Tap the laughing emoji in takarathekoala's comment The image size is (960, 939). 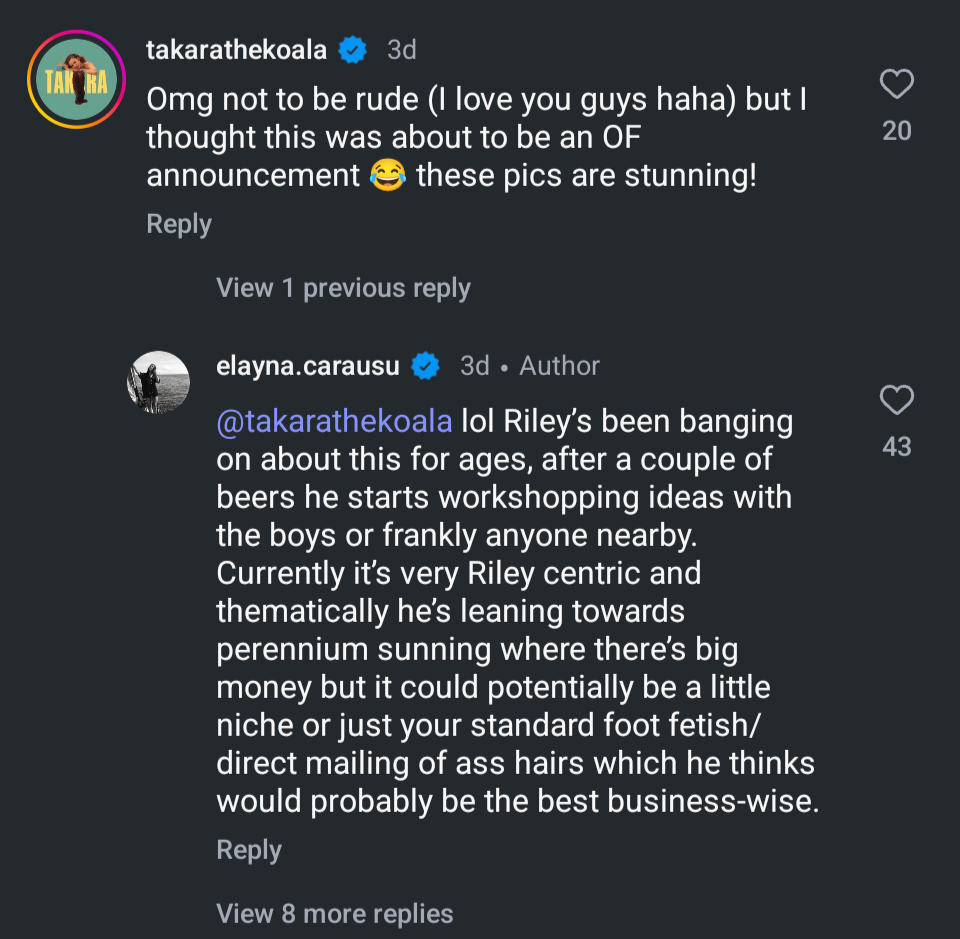pyautogui.click(x=387, y=176)
